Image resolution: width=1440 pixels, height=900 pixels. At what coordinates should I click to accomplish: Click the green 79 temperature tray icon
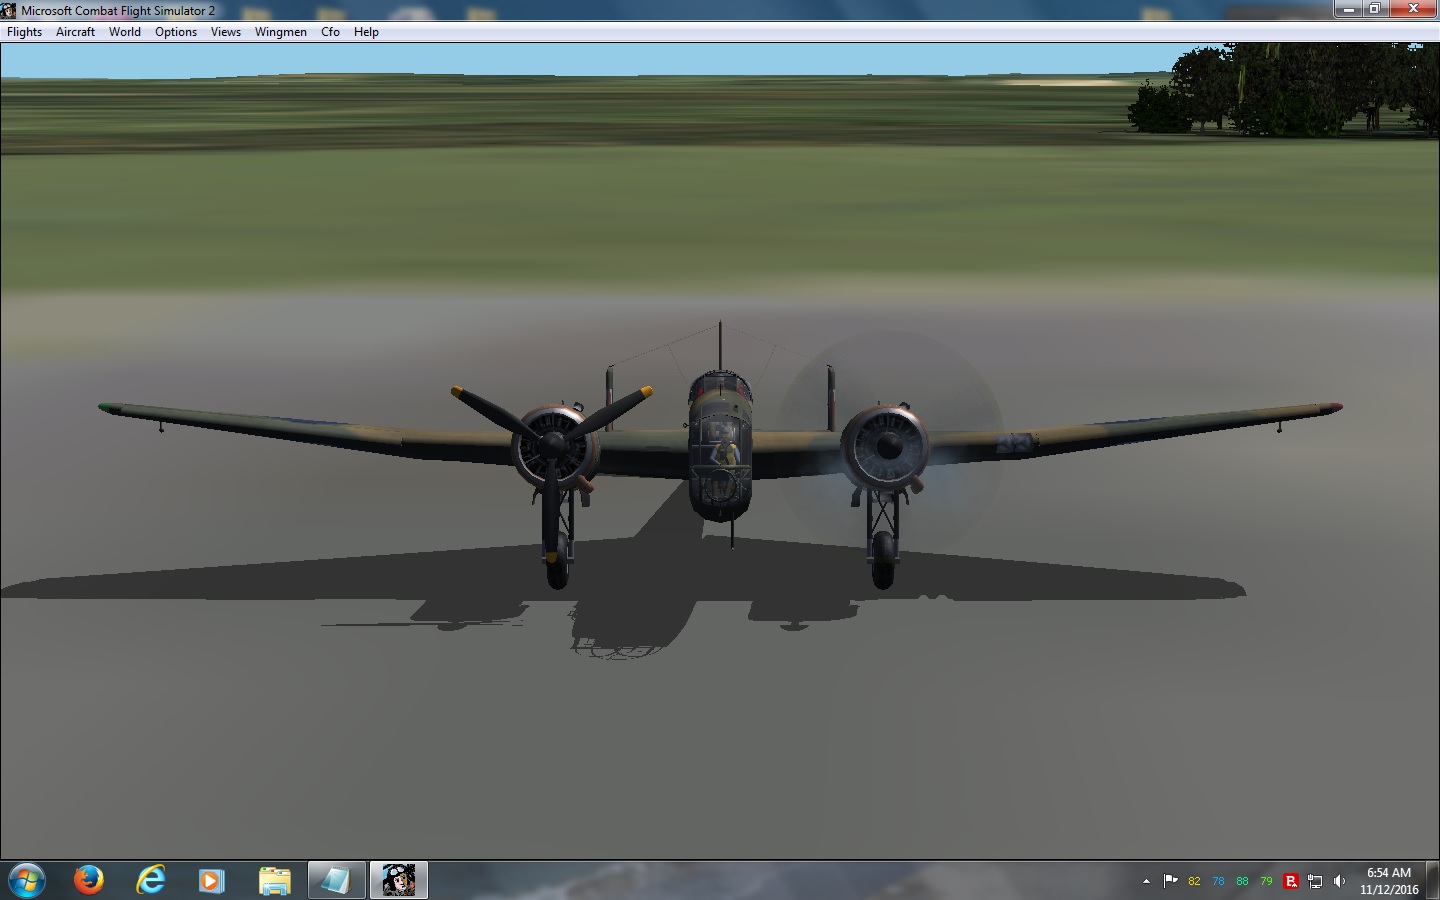click(x=1266, y=881)
